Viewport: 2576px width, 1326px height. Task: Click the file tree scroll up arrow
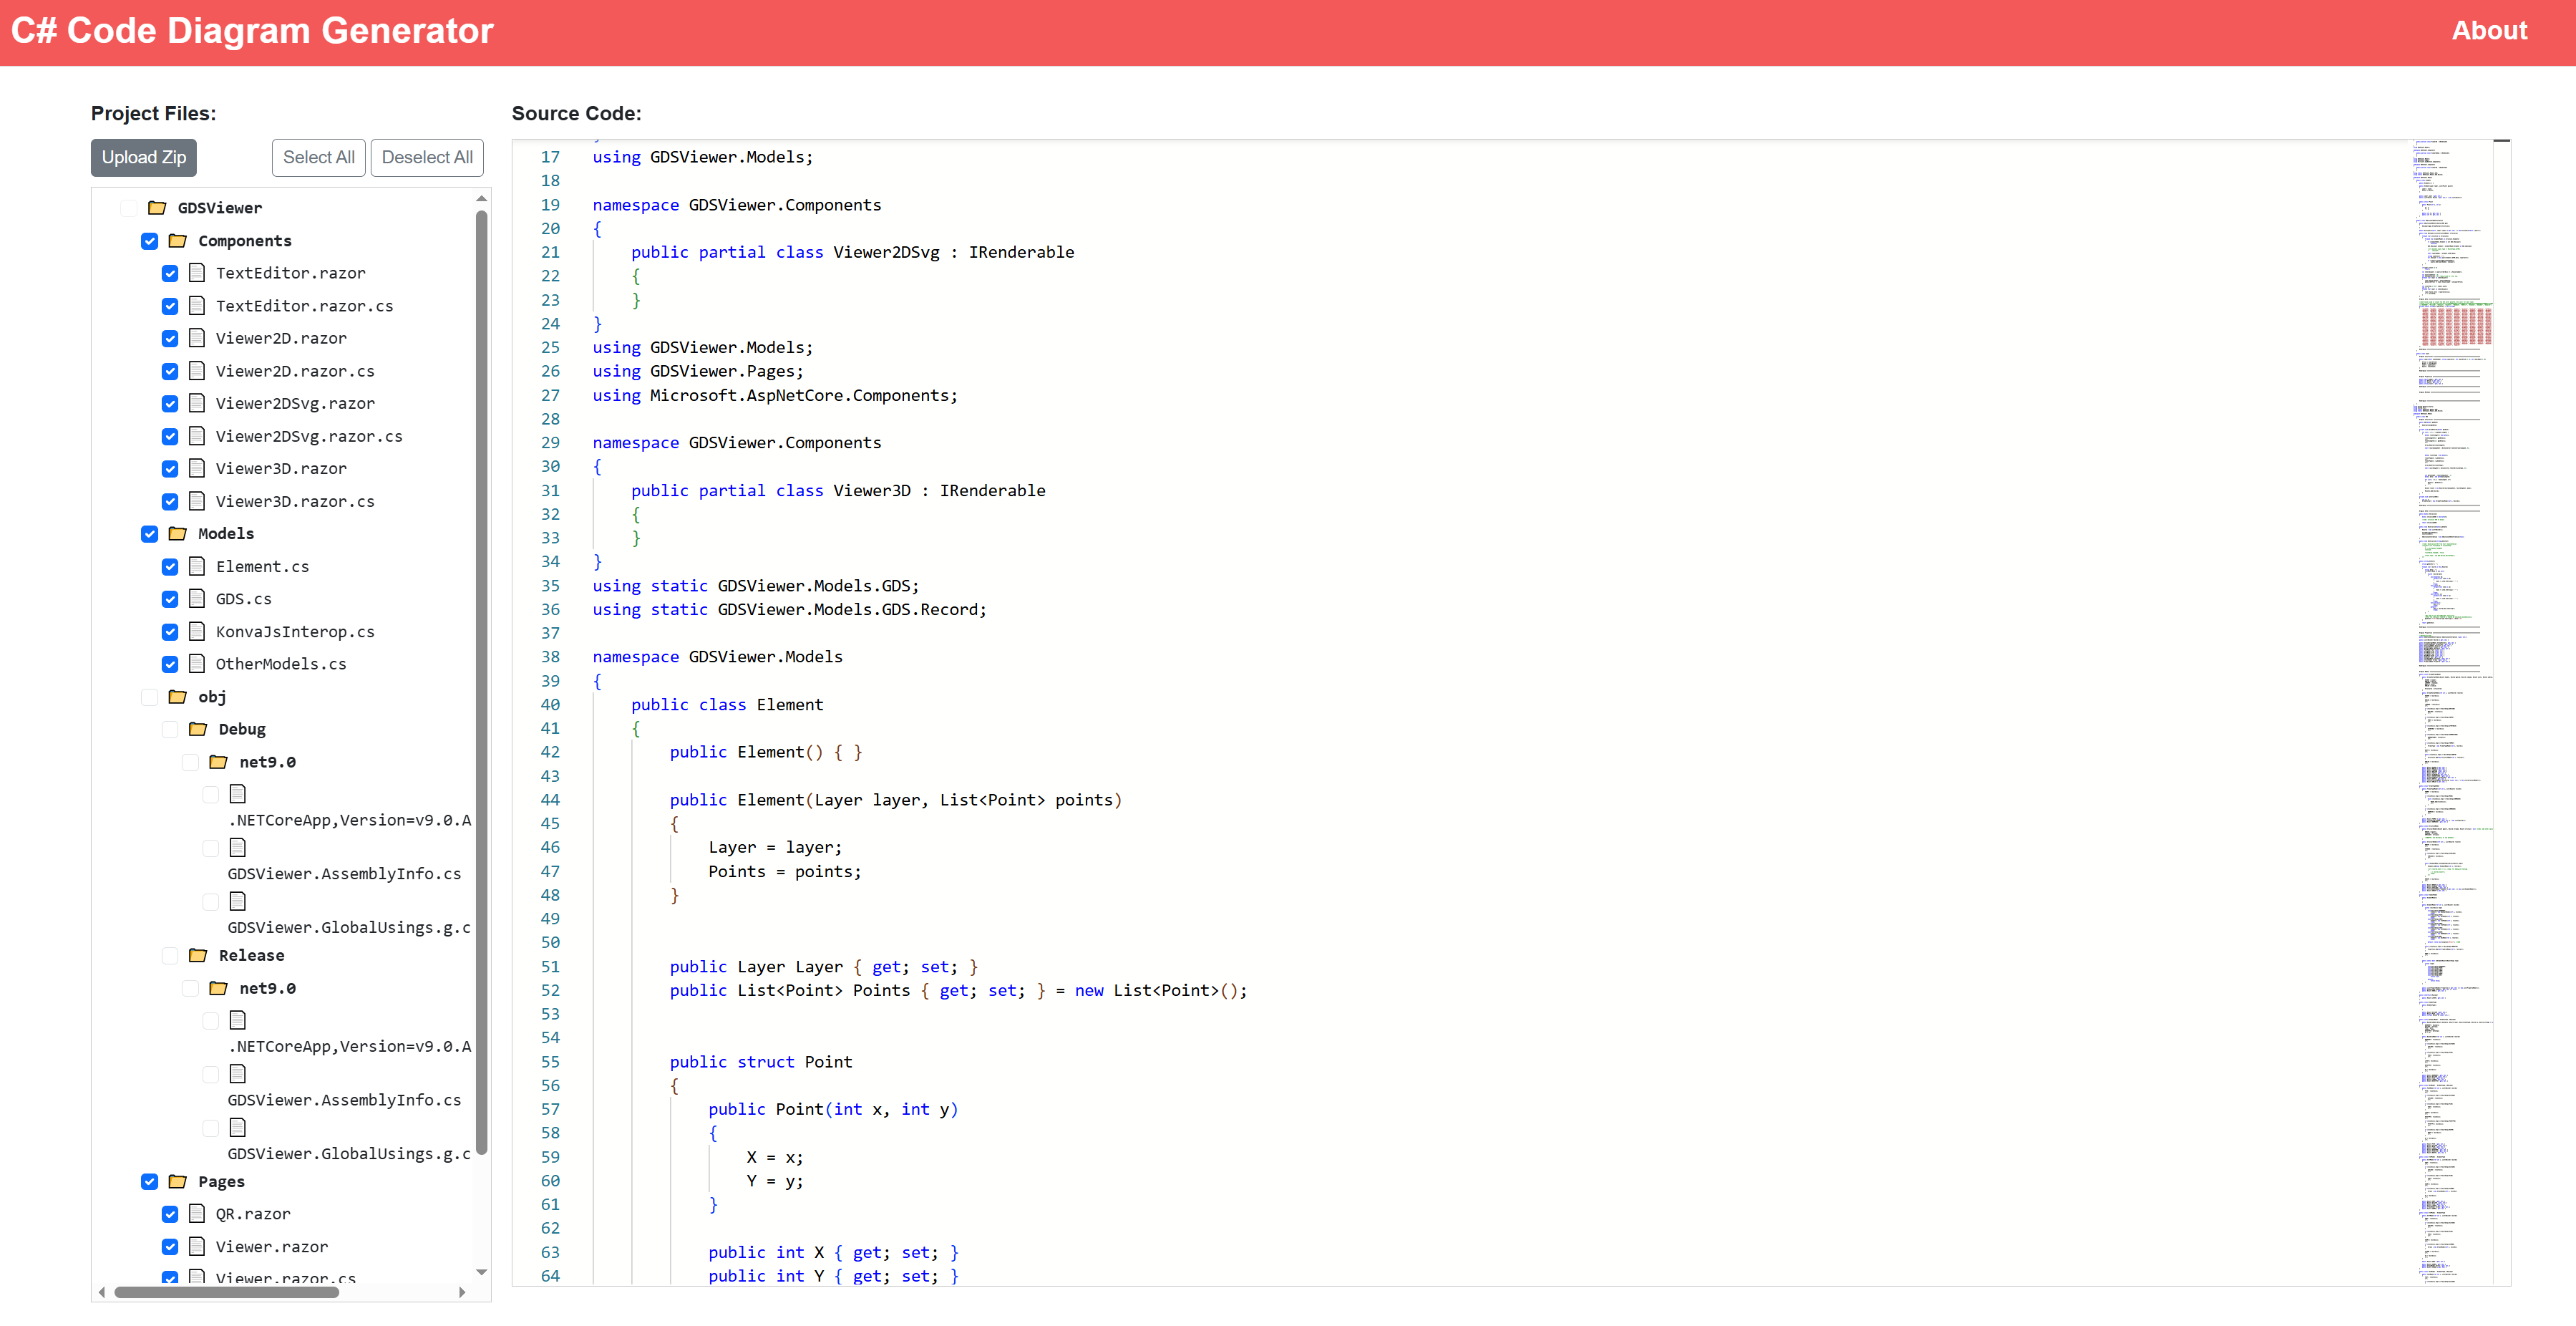click(x=482, y=199)
